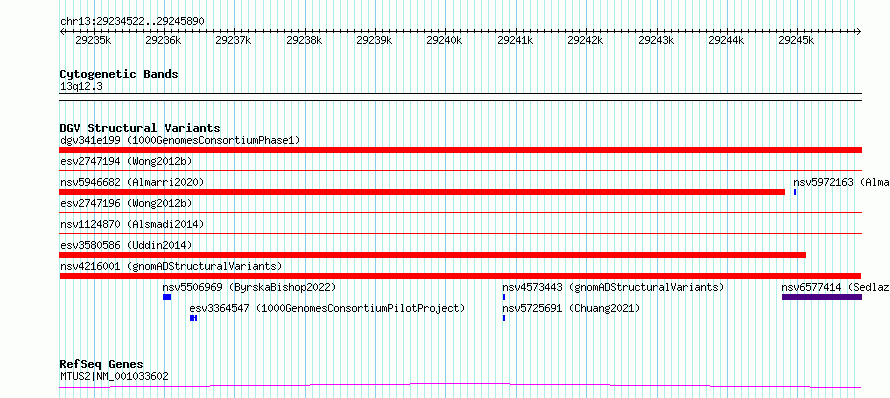This screenshot has height=398, width=890.
Task: Click the dgv341e199 red variant bar
Action: (460, 150)
